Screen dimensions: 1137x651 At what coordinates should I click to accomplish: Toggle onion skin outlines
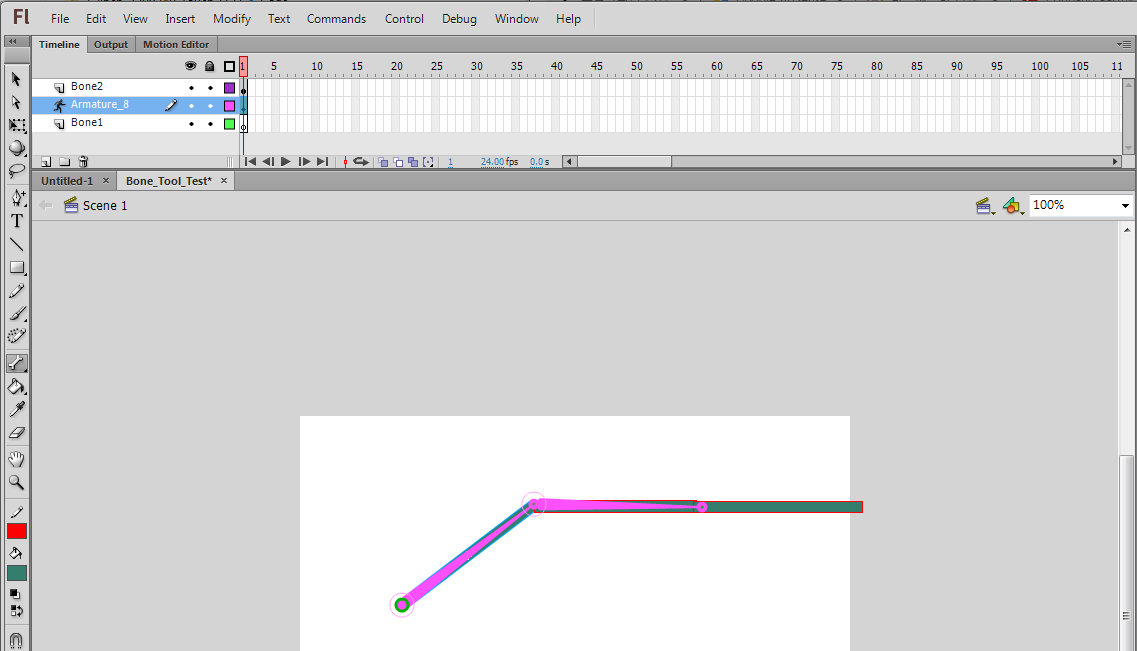point(398,162)
